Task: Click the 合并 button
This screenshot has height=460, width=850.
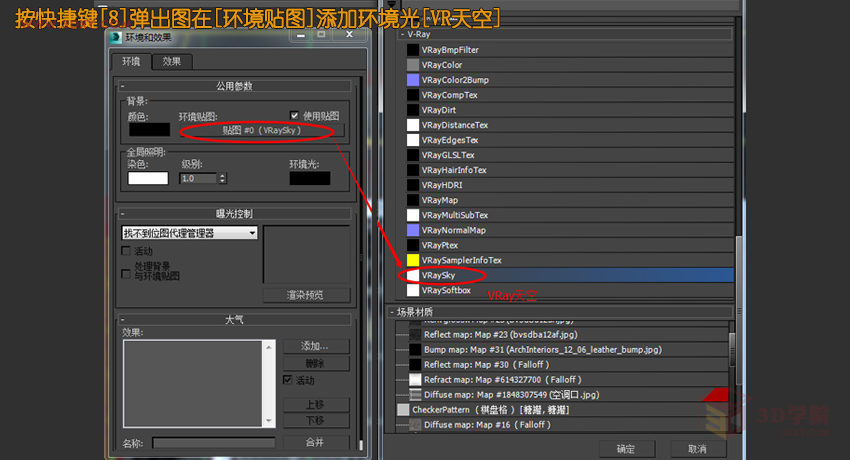Action: tap(316, 443)
